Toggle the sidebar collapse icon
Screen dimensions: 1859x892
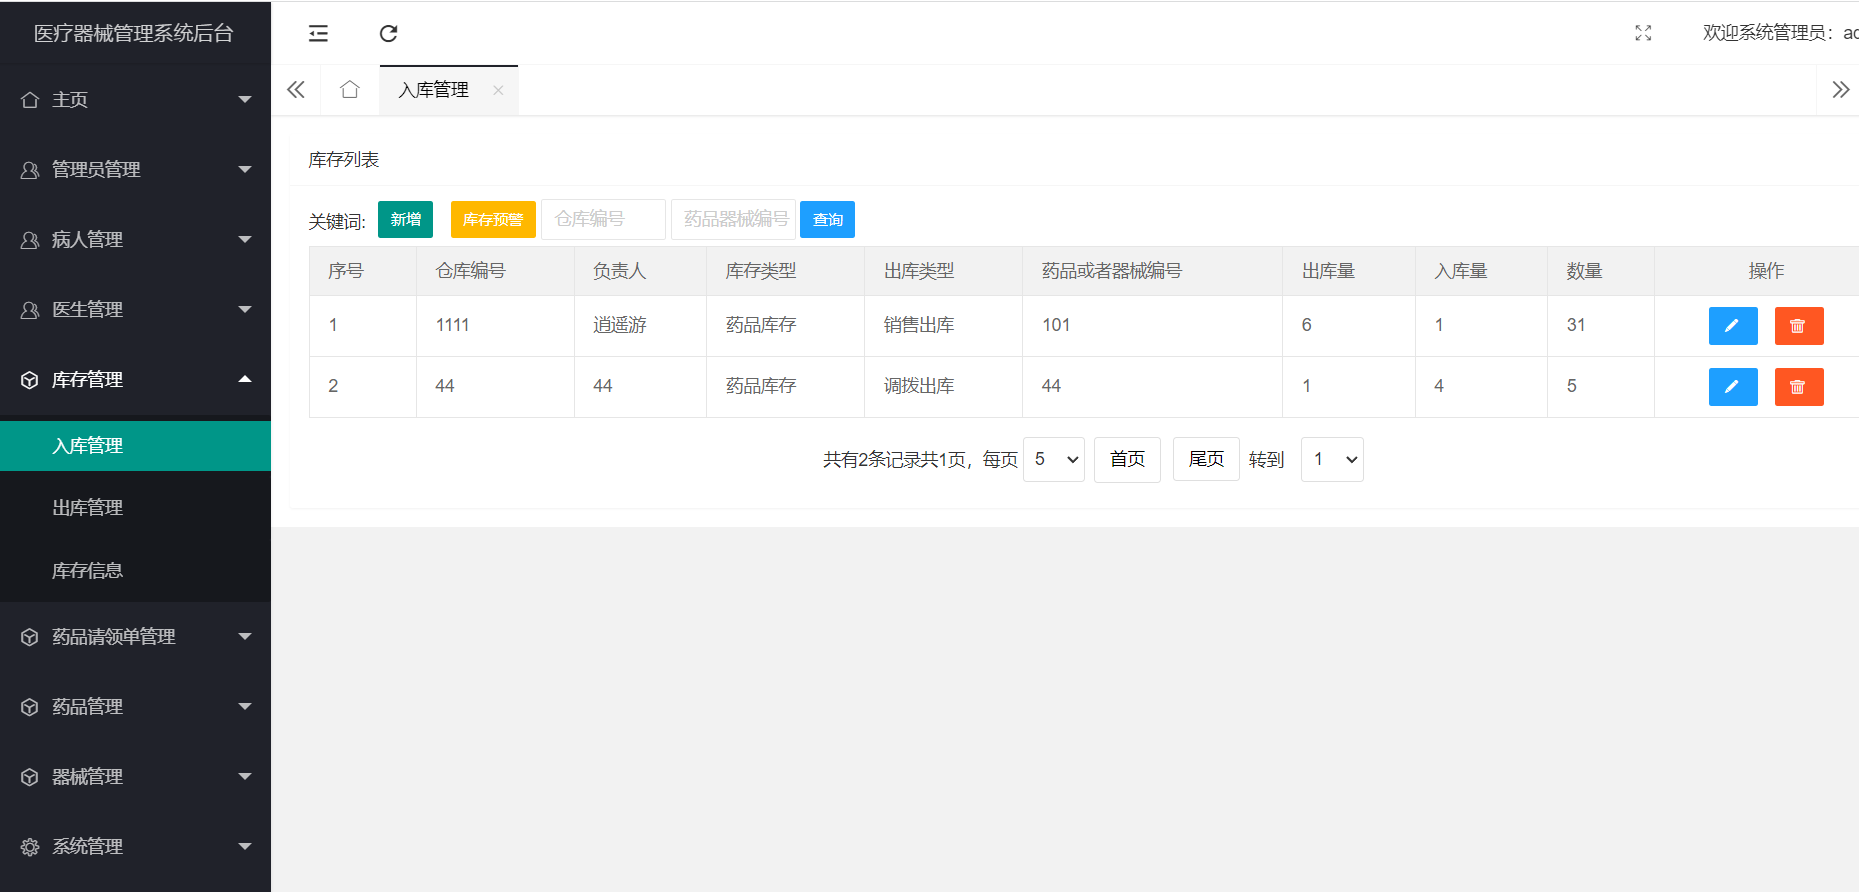pyautogui.click(x=318, y=33)
